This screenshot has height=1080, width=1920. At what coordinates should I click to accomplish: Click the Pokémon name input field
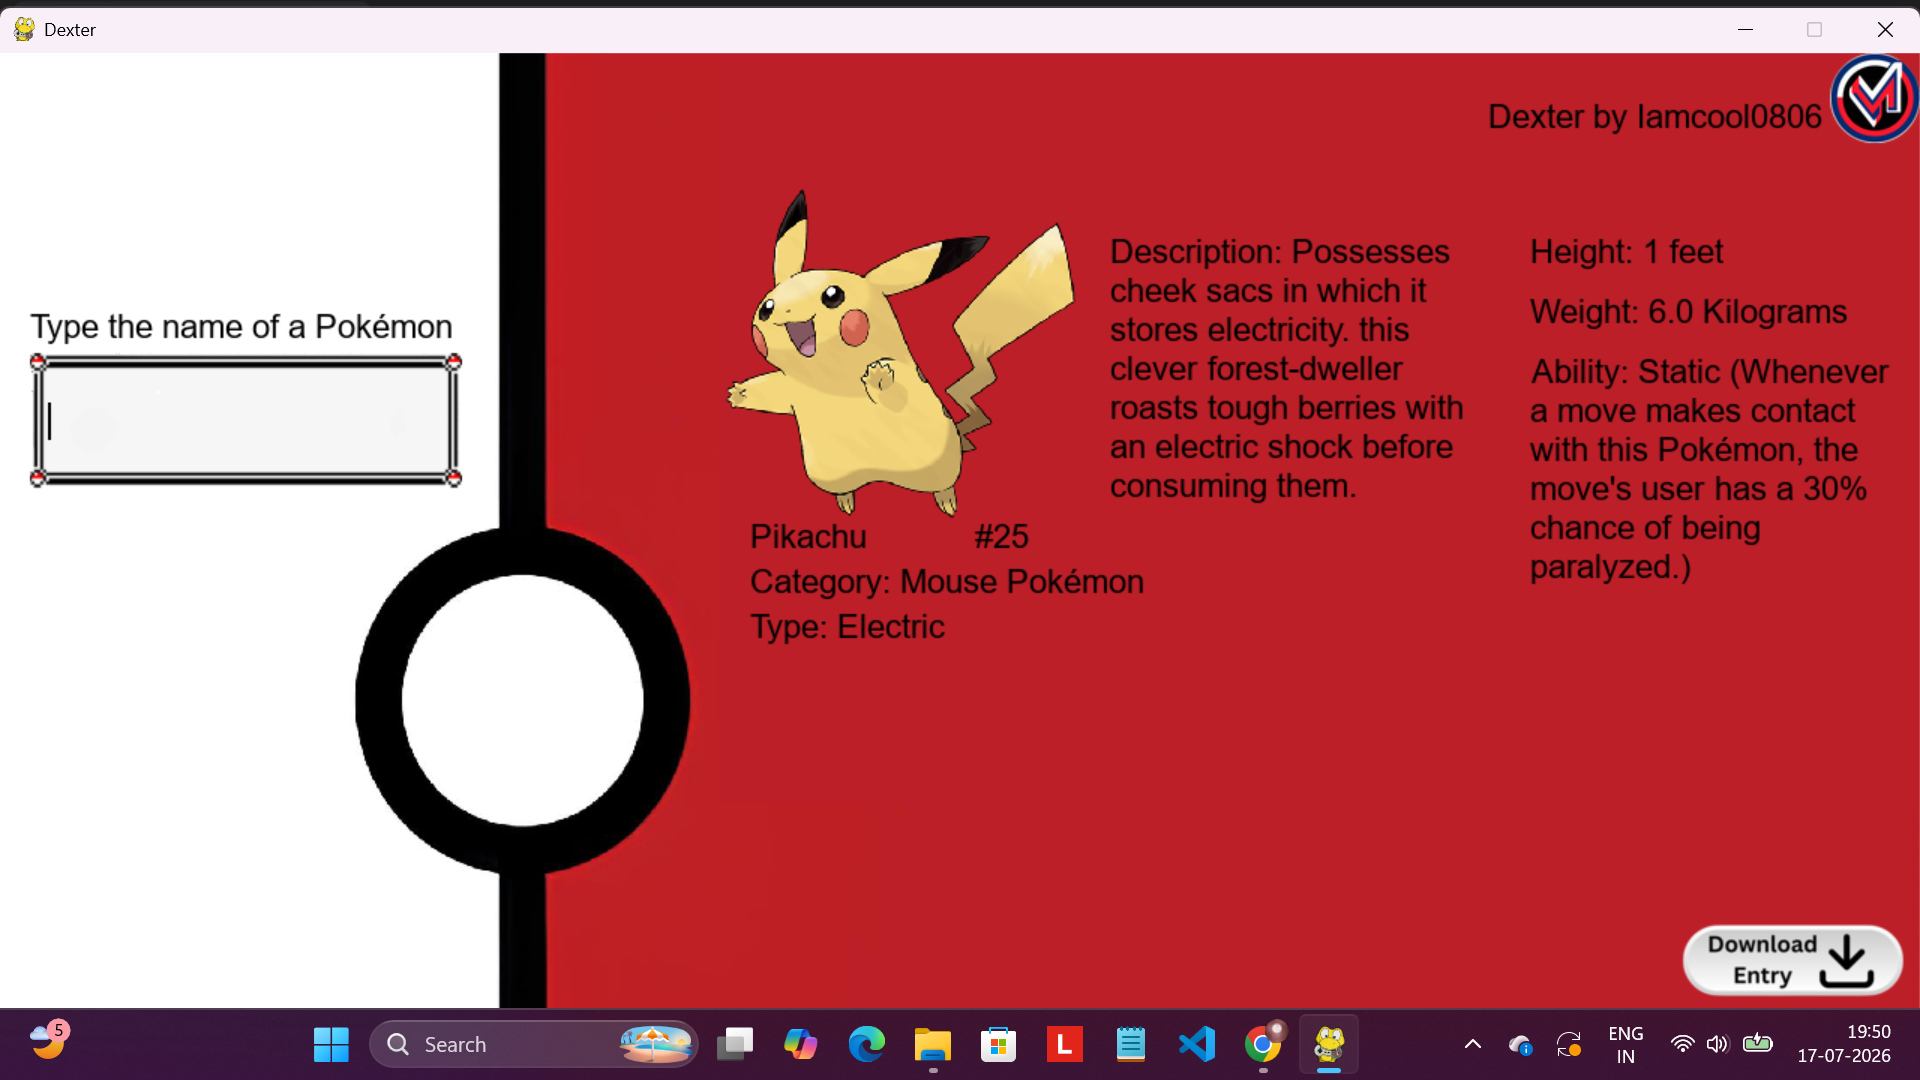point(246,421)
